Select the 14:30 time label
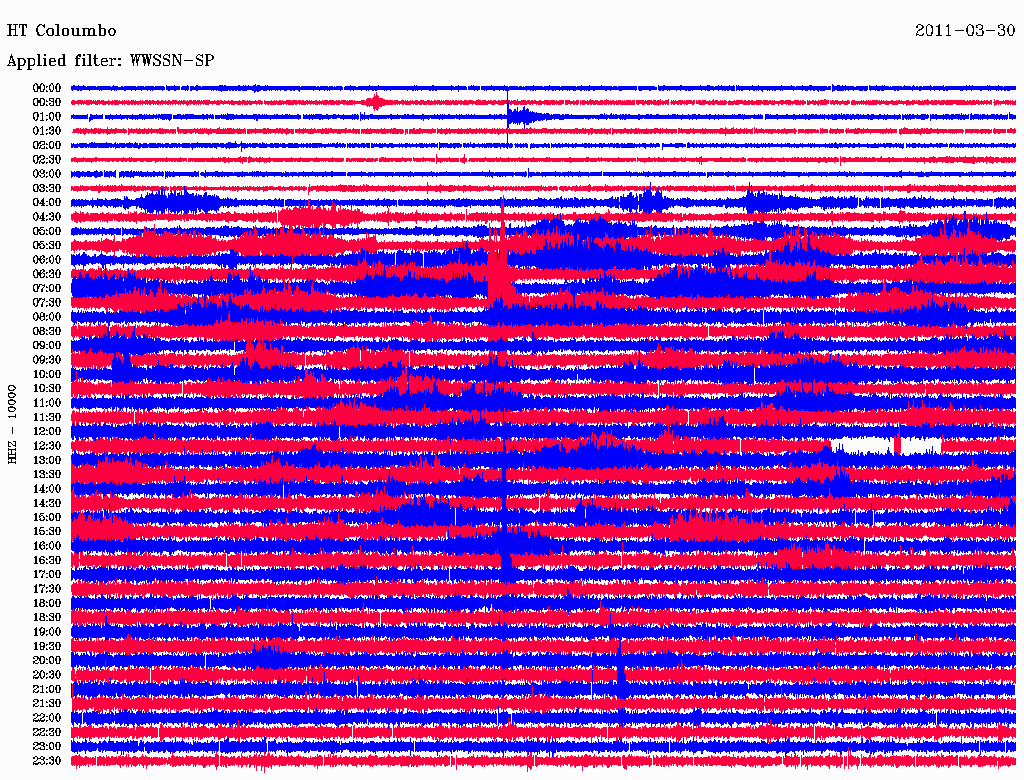Viewport: 1024px width, 780px height. 46,503
